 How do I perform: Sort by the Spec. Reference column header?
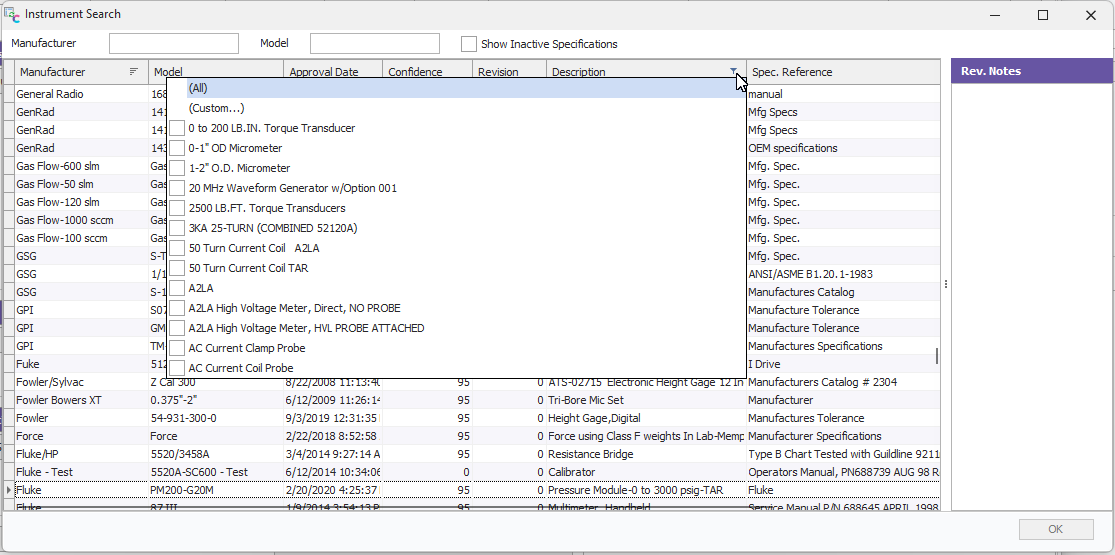792,72
